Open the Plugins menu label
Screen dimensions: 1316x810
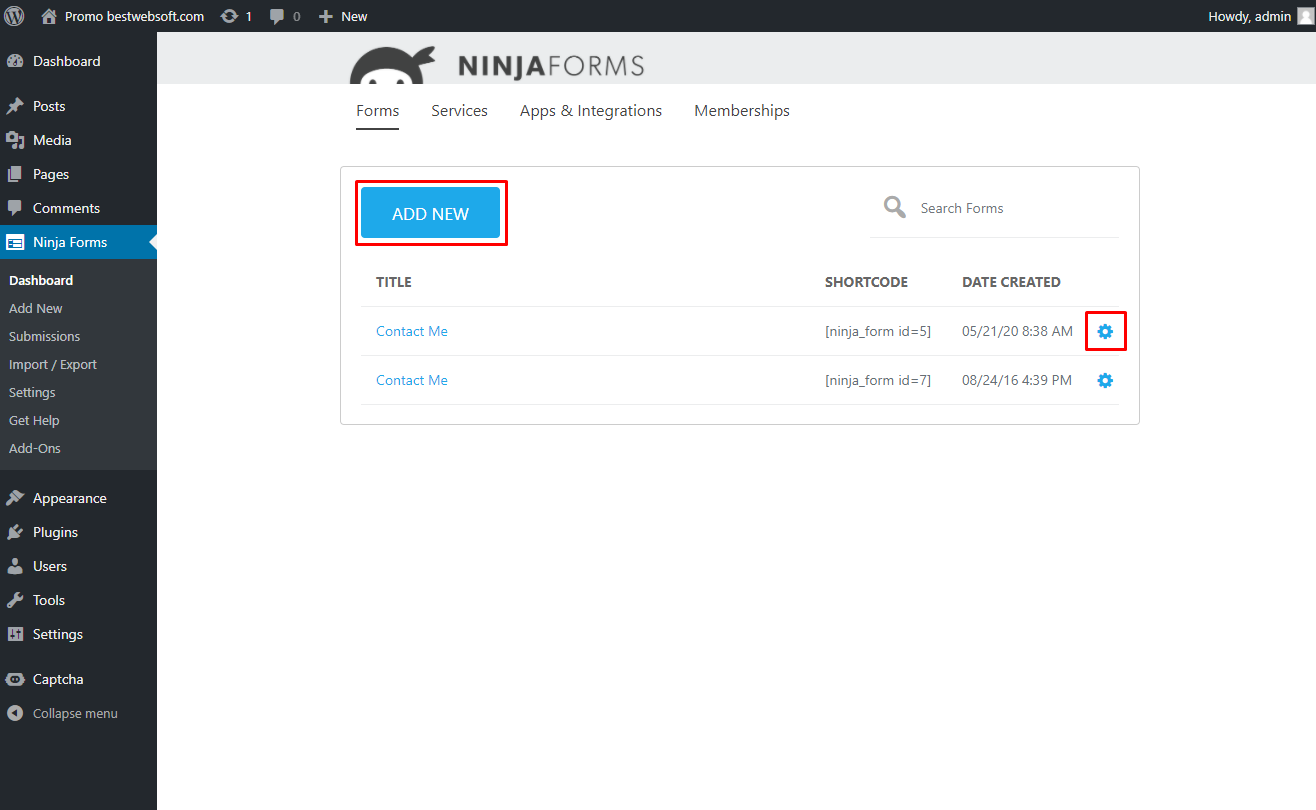[x=55, y=532]
